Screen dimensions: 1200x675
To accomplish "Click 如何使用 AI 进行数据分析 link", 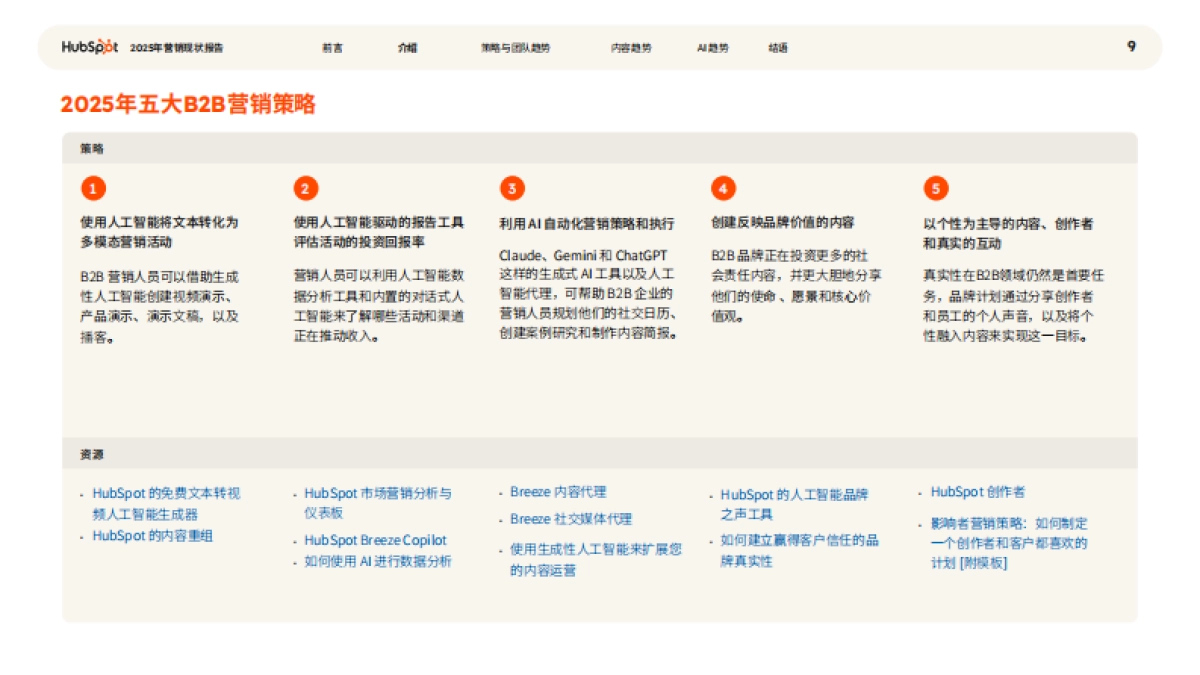I will pos(378,562).
